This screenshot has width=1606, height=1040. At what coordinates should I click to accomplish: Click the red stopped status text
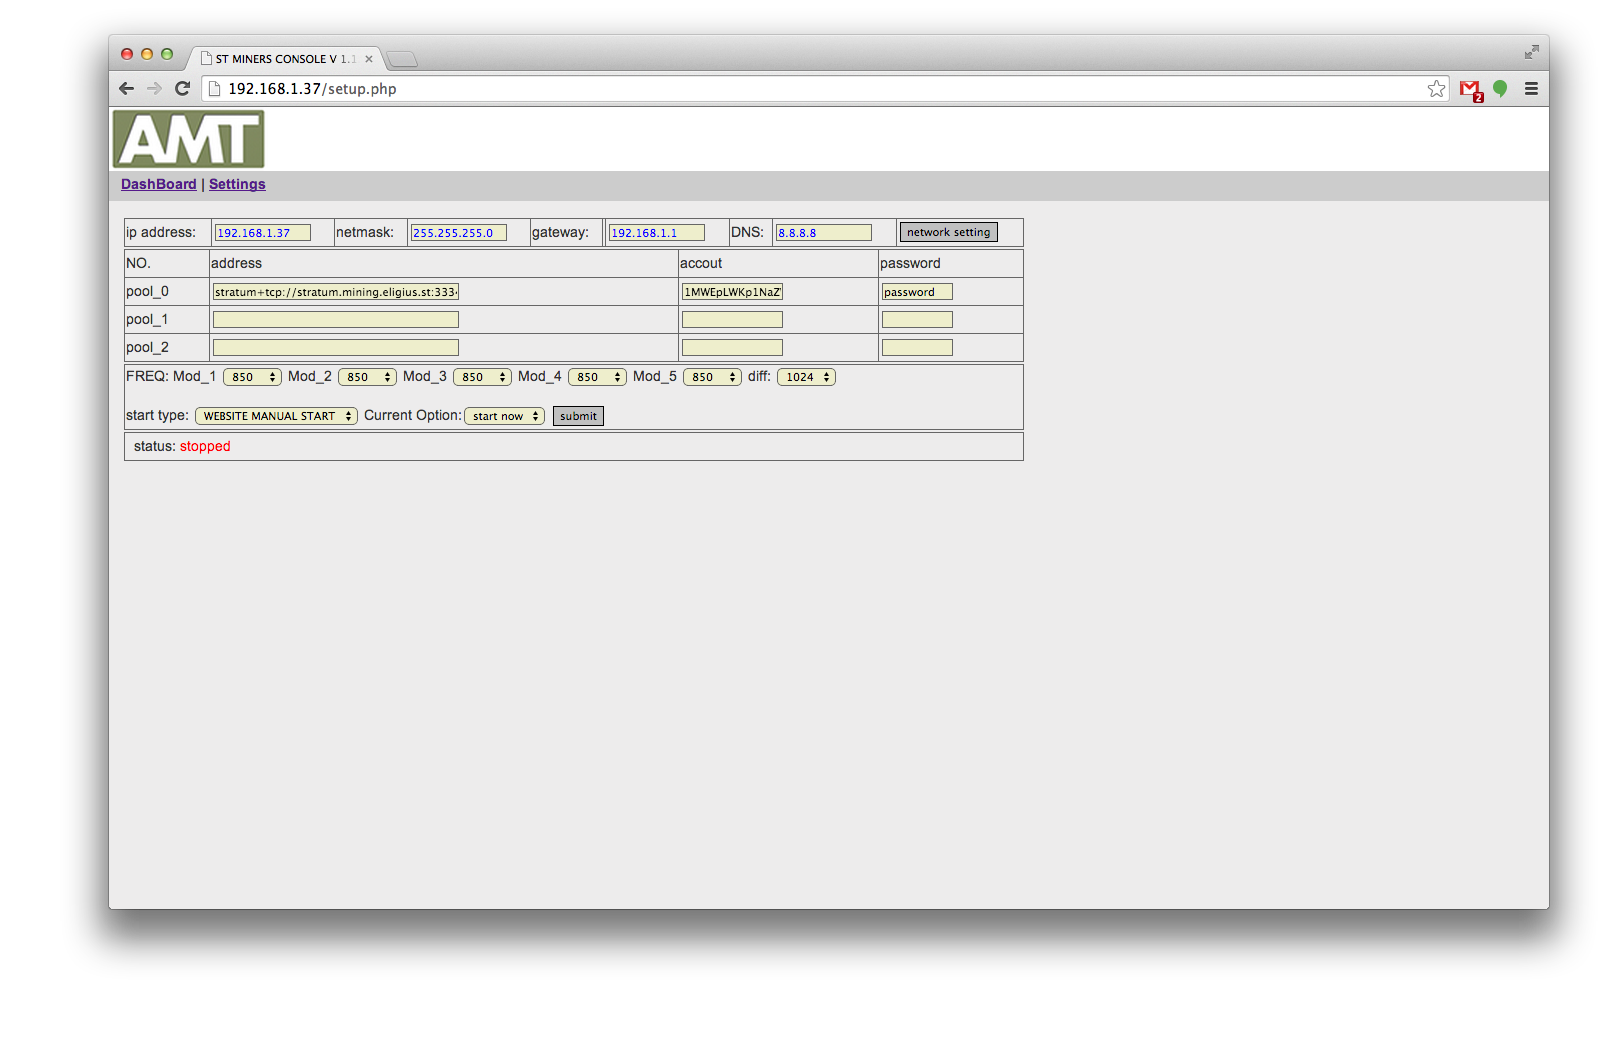[x=205, y=446]
